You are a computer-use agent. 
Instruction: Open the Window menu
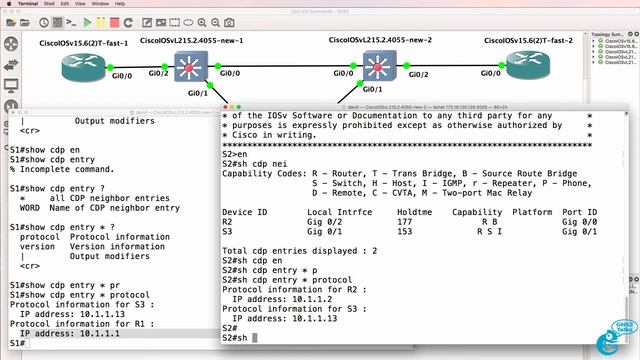click(x=100, y=3)
